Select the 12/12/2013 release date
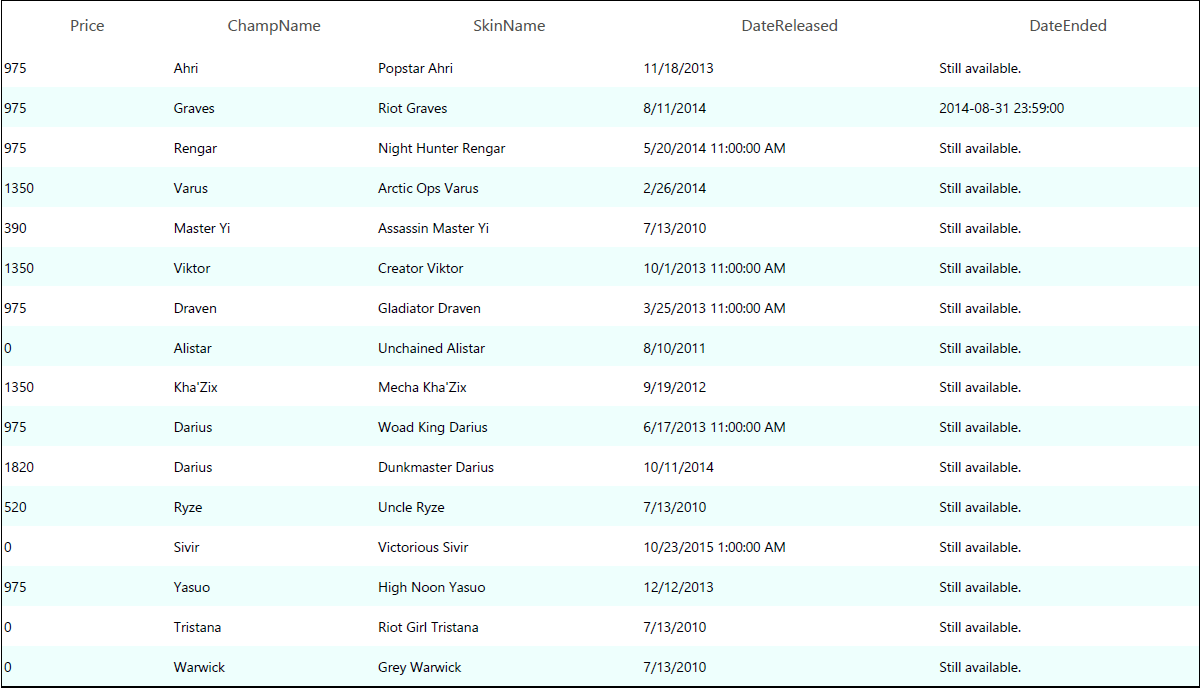Viewport: 1202px width, 690px height. coord(679,587)
